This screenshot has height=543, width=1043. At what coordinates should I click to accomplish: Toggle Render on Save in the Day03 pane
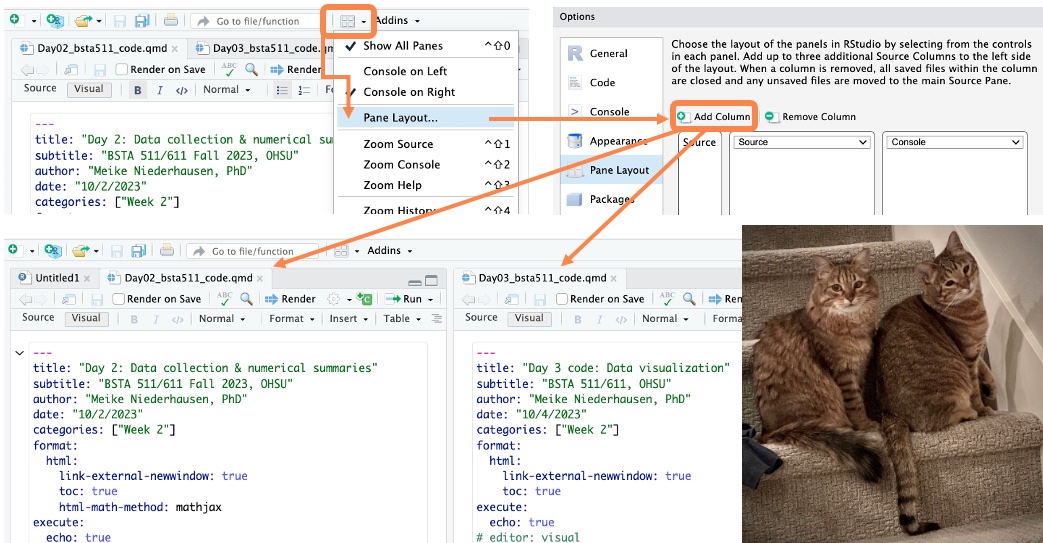(x=563, y=299)
